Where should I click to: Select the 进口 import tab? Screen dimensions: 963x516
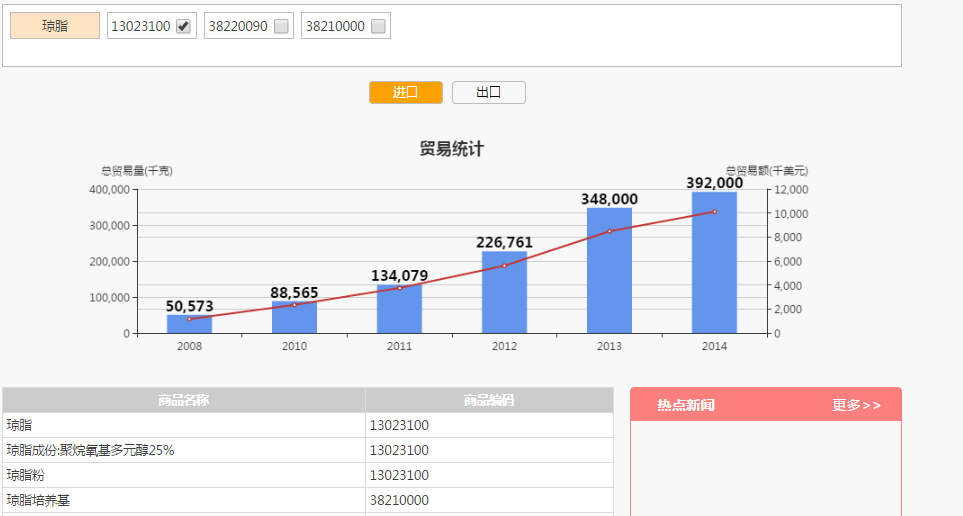tap(405, 93)
